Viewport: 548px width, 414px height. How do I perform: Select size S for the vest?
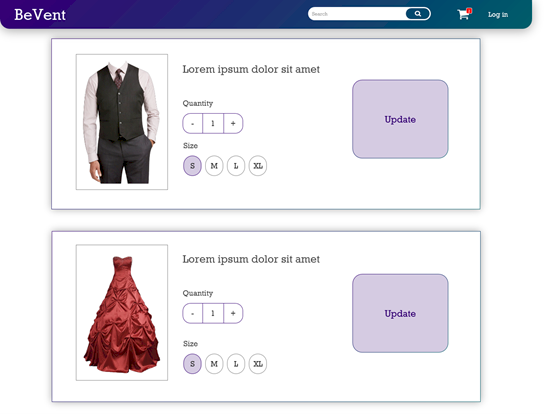pyautogui.click(x=192, y=166)
